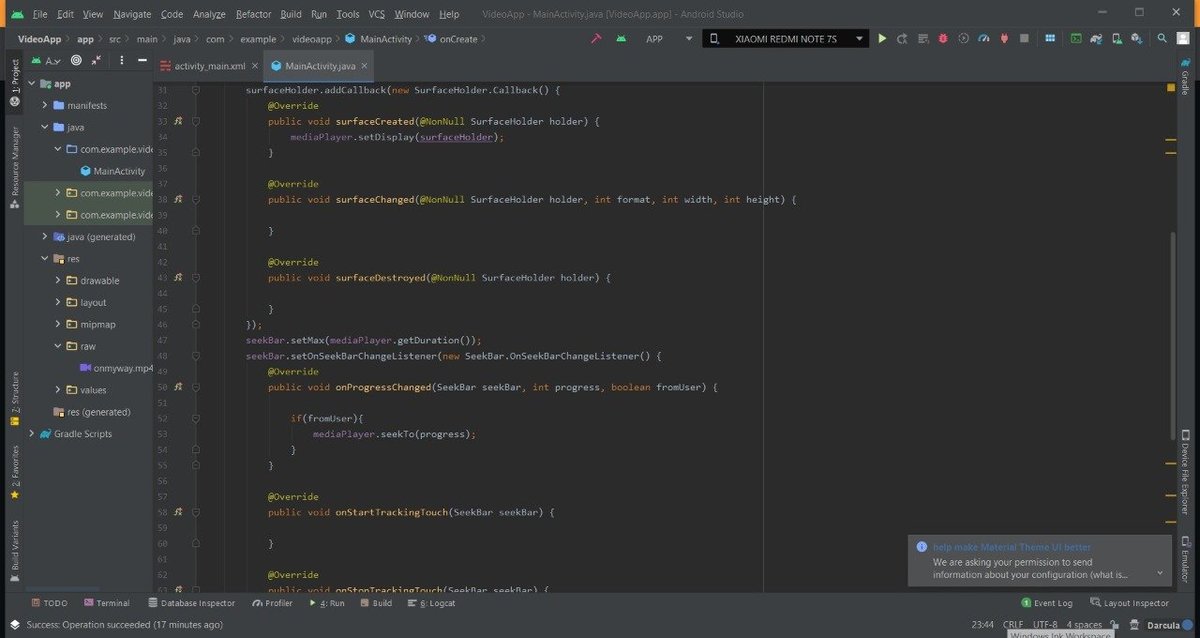Click the Make Project hammer icon

[x=595, y=39]
